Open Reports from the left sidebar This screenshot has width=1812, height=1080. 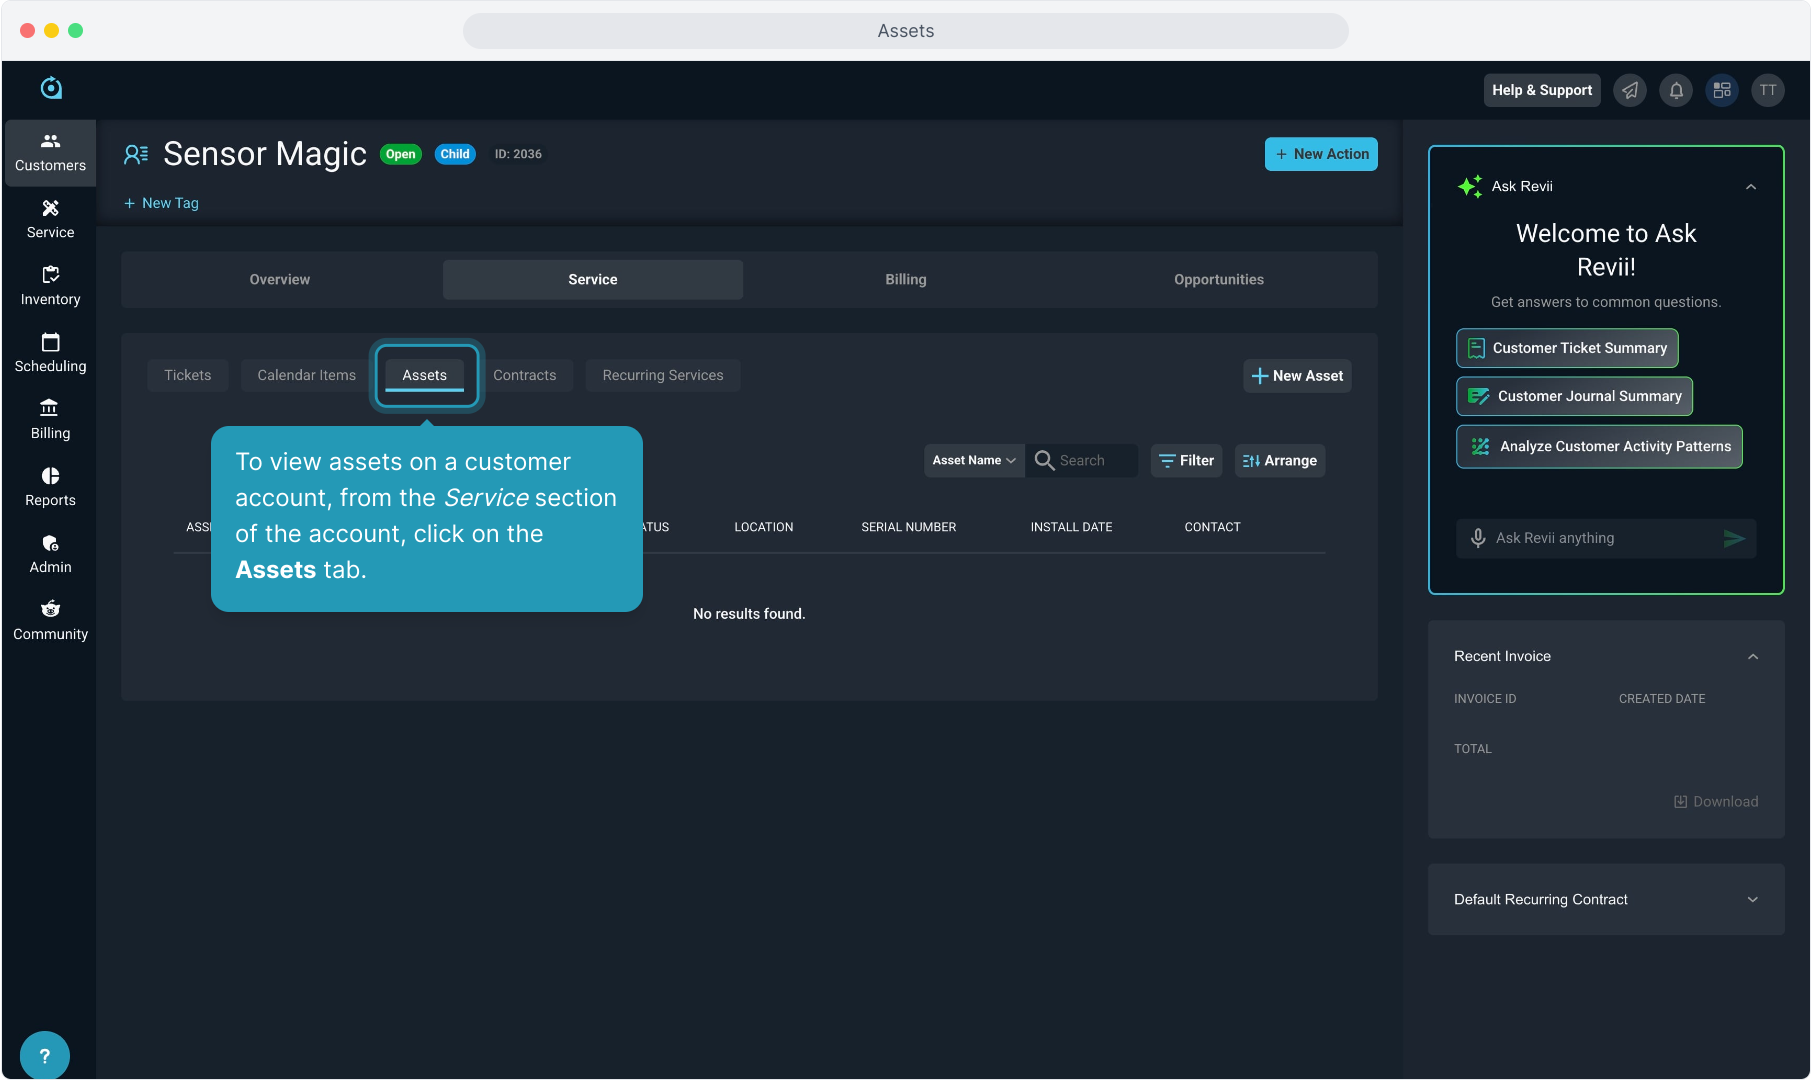pyautogui.click(x=50, y=487)
